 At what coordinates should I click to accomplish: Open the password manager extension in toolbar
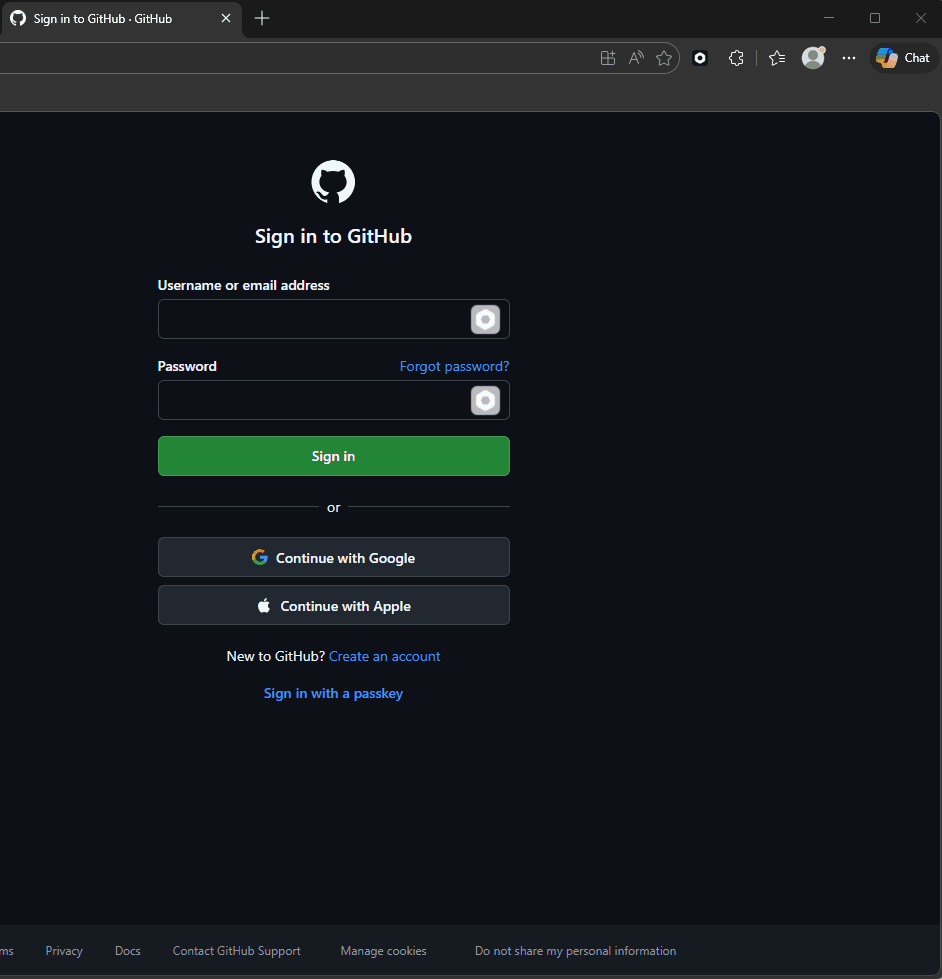[700, 58]
